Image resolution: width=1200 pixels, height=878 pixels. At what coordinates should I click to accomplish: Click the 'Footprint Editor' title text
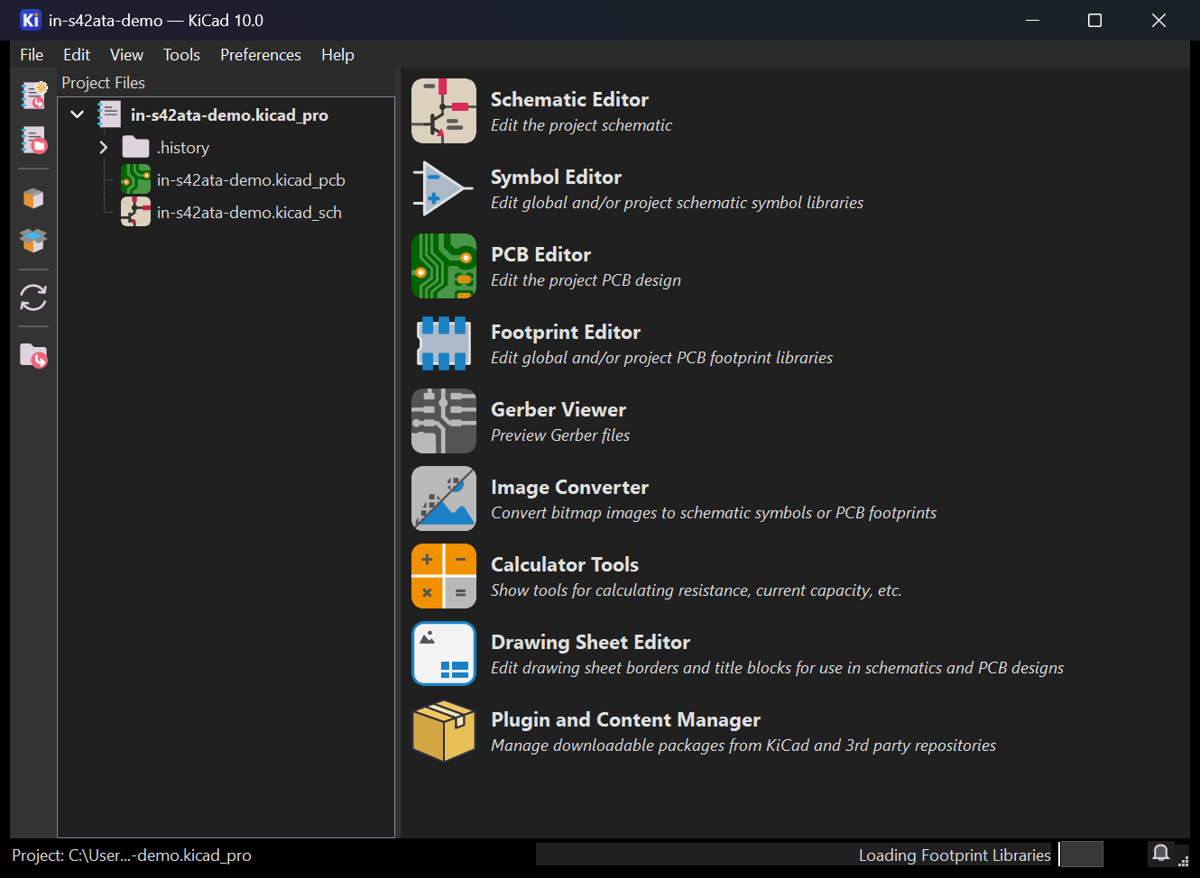566,332
